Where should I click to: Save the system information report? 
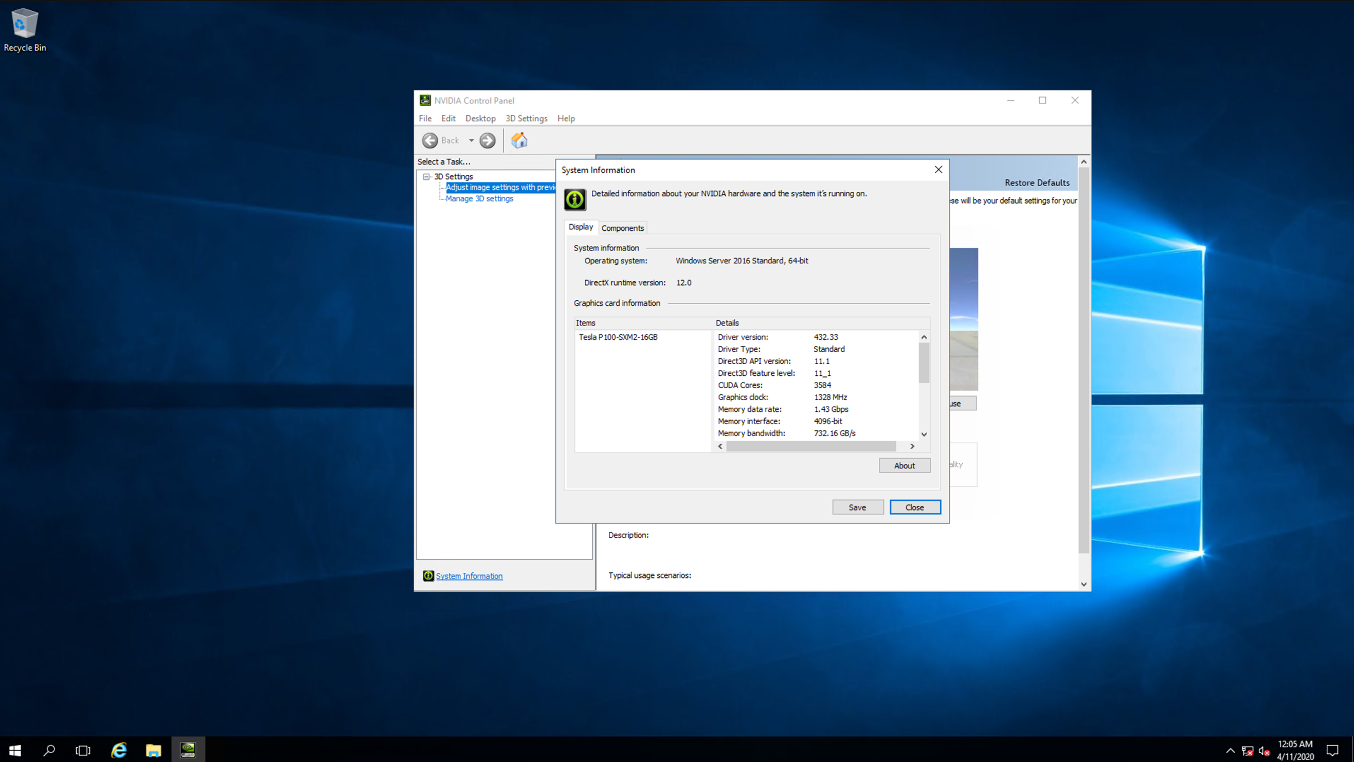click(x=857, y=507)
